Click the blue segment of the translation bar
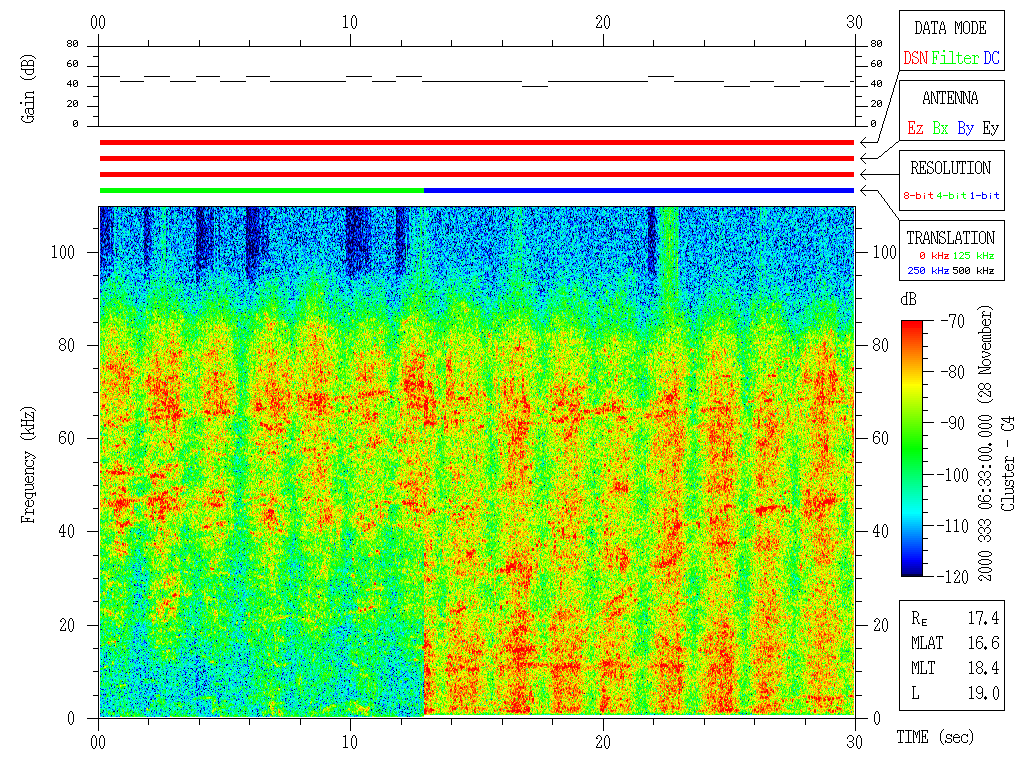Viewport: 1024px width, 768px height. pyautogui.click(x=638, y=190)
